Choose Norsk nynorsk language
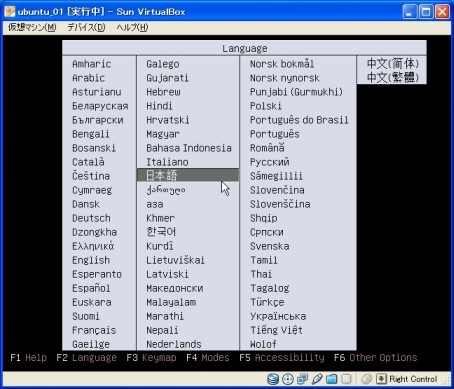Image resolution: width=454 pixels, height=389 pixels. 285,78
